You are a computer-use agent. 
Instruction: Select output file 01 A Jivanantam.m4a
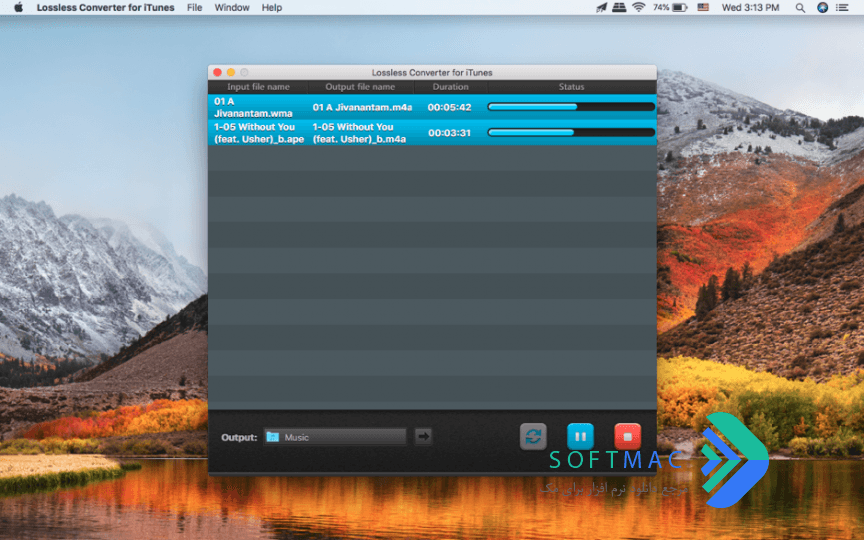pos(362,107)
